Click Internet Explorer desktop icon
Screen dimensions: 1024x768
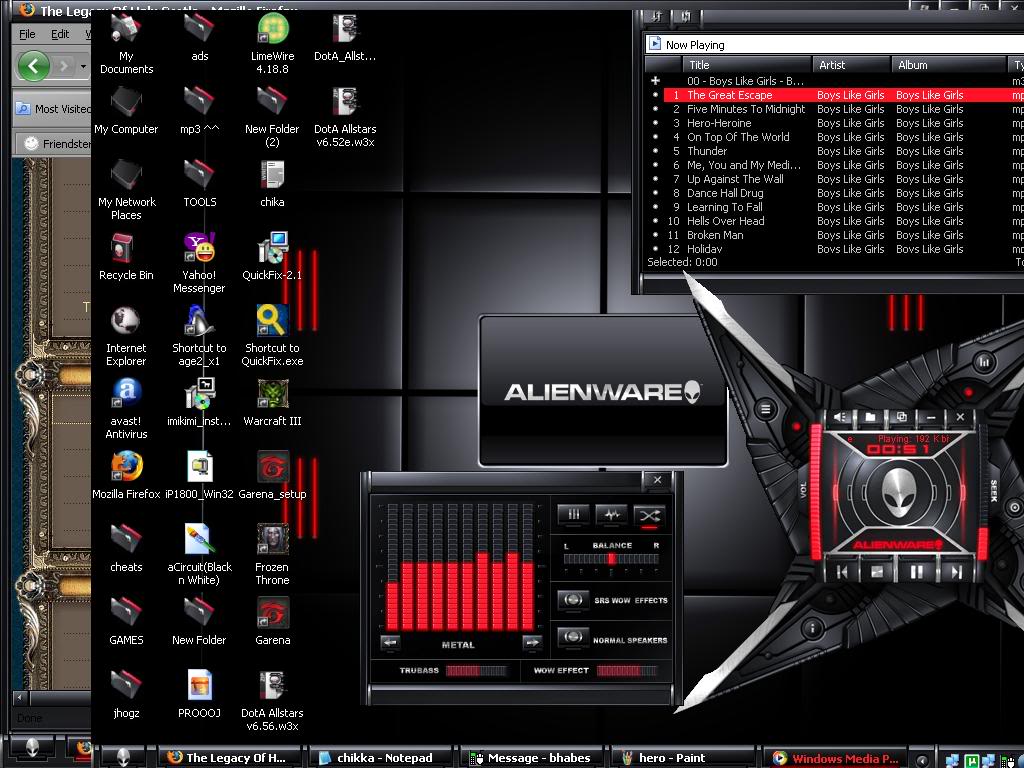(126, 336)
